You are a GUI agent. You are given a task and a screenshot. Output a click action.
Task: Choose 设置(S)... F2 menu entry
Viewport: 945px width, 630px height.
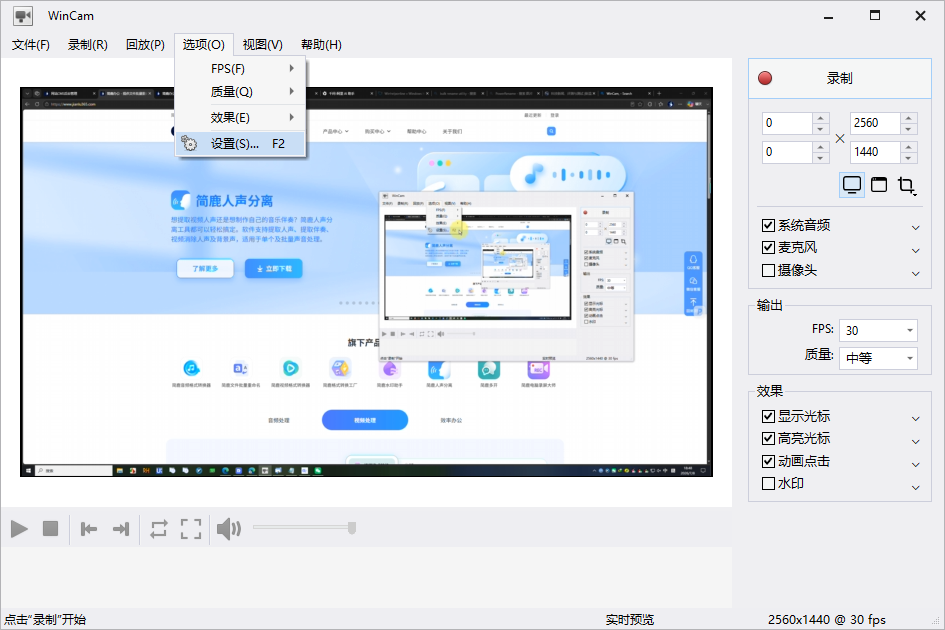pyautogui.click(x=240, y=143)
